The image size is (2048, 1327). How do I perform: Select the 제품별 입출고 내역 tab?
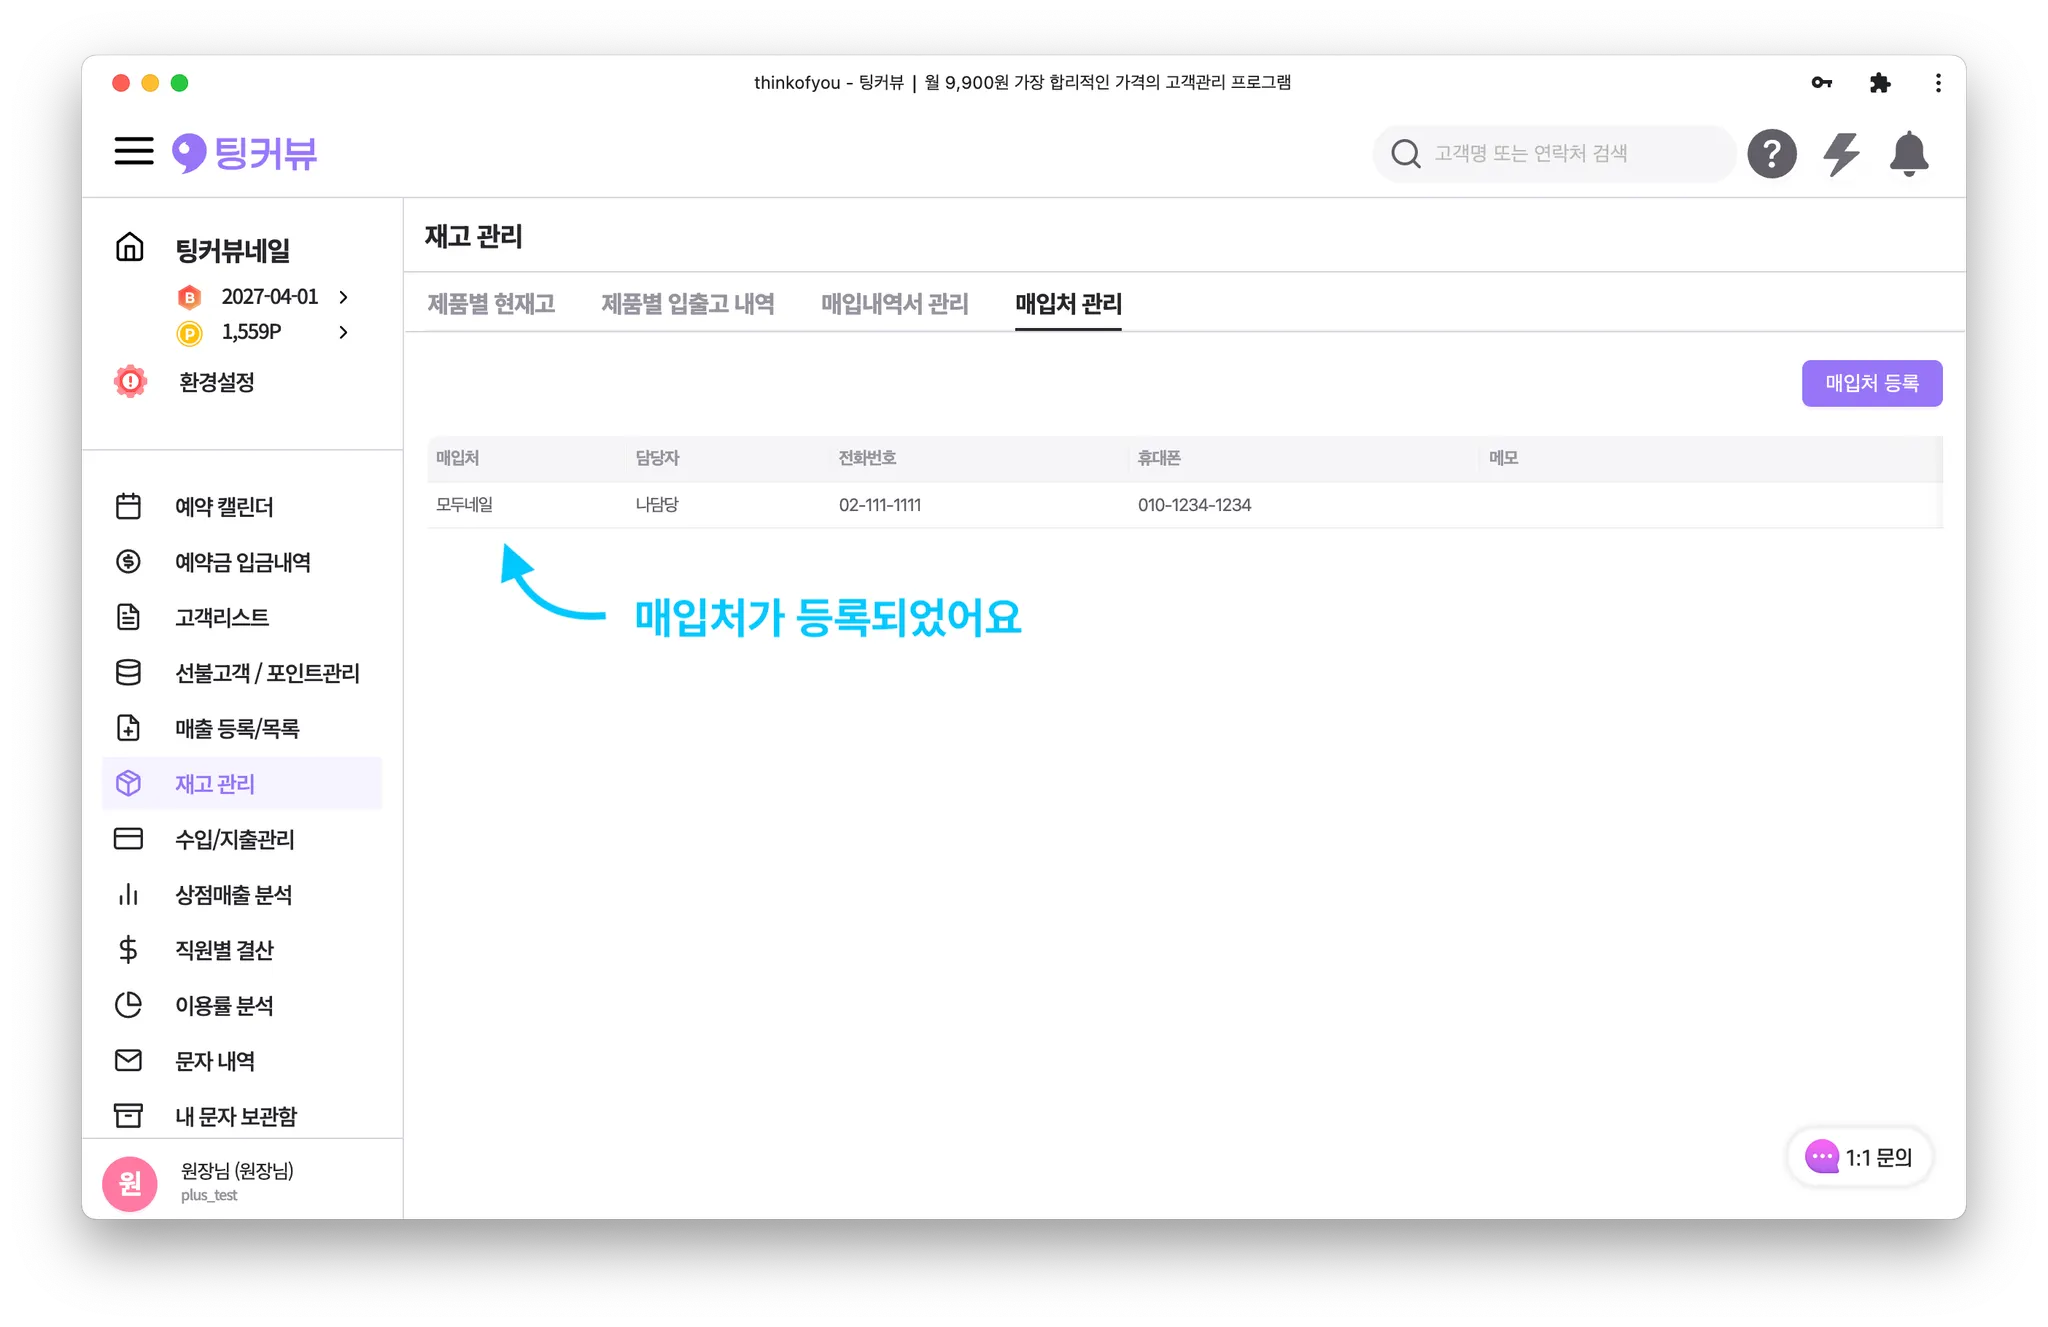click(687, 304)
